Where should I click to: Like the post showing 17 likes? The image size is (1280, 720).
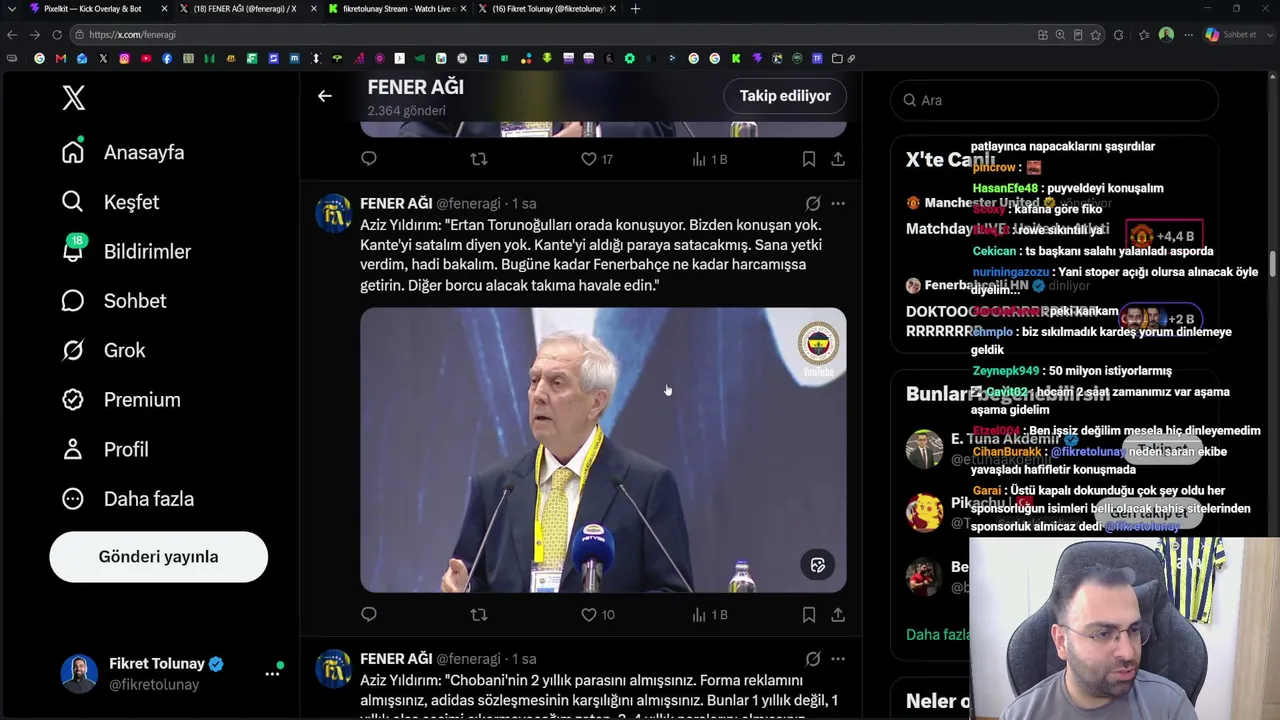[597, 159]
